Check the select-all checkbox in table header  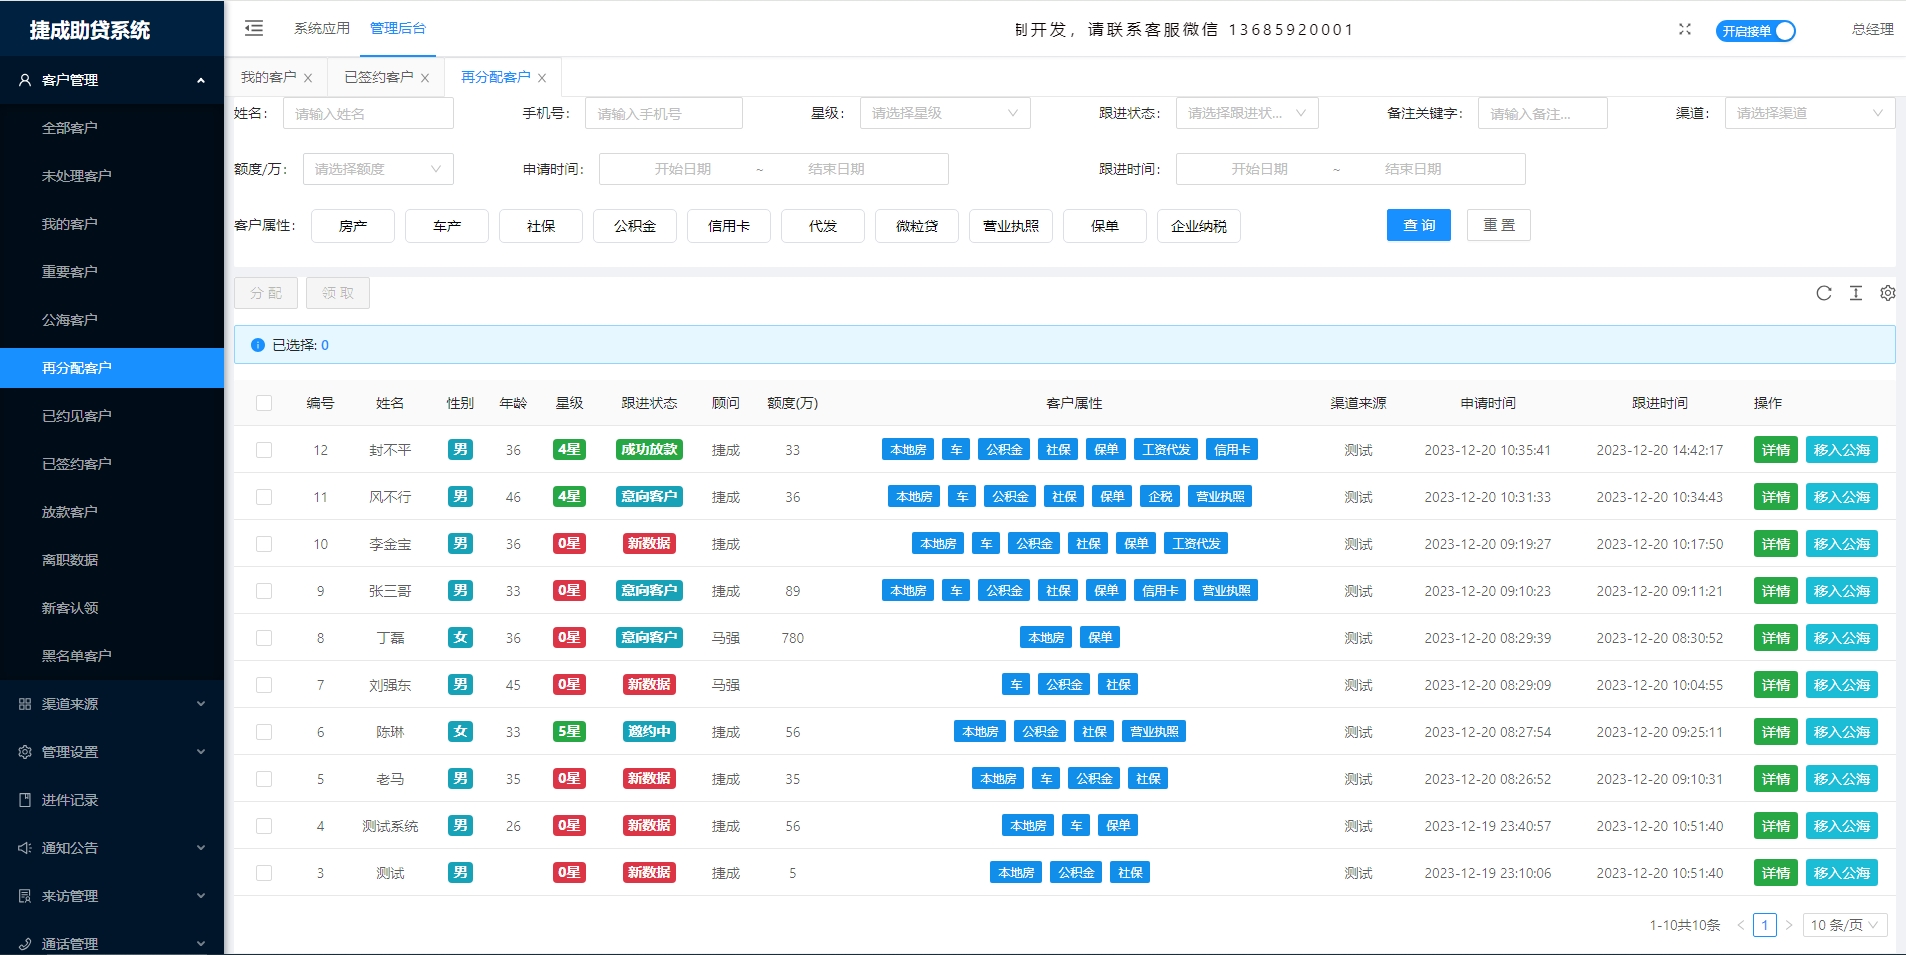(x=264, y=403)
